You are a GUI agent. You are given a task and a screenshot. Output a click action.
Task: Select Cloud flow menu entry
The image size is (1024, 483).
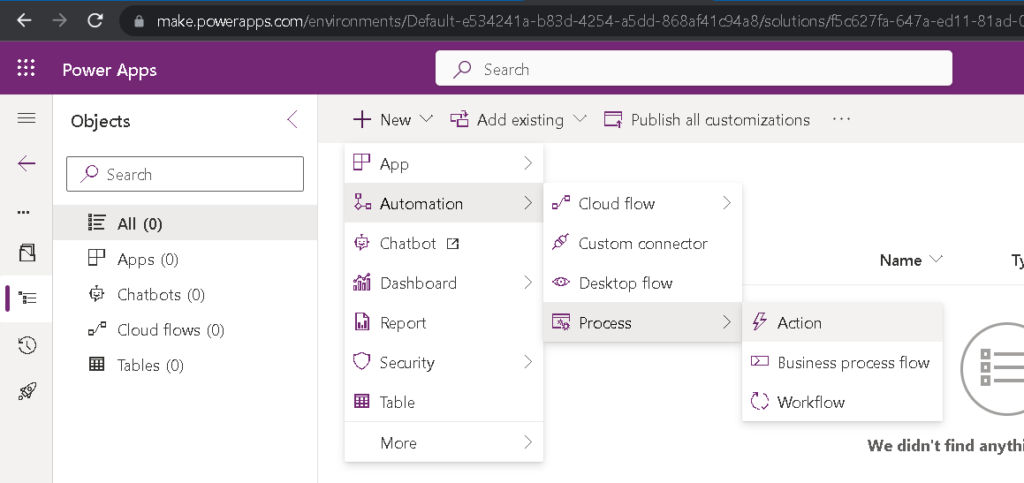pos(643,203)
